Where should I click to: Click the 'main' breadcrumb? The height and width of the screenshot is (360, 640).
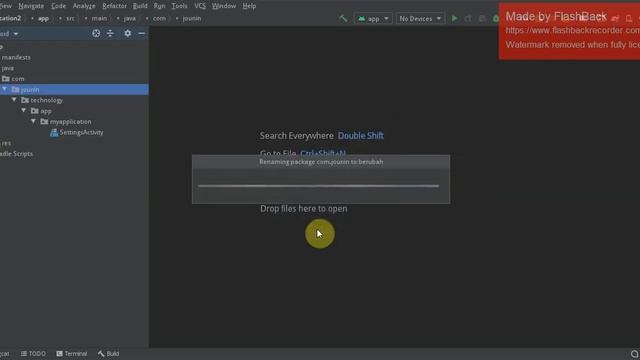pos(99,18)
